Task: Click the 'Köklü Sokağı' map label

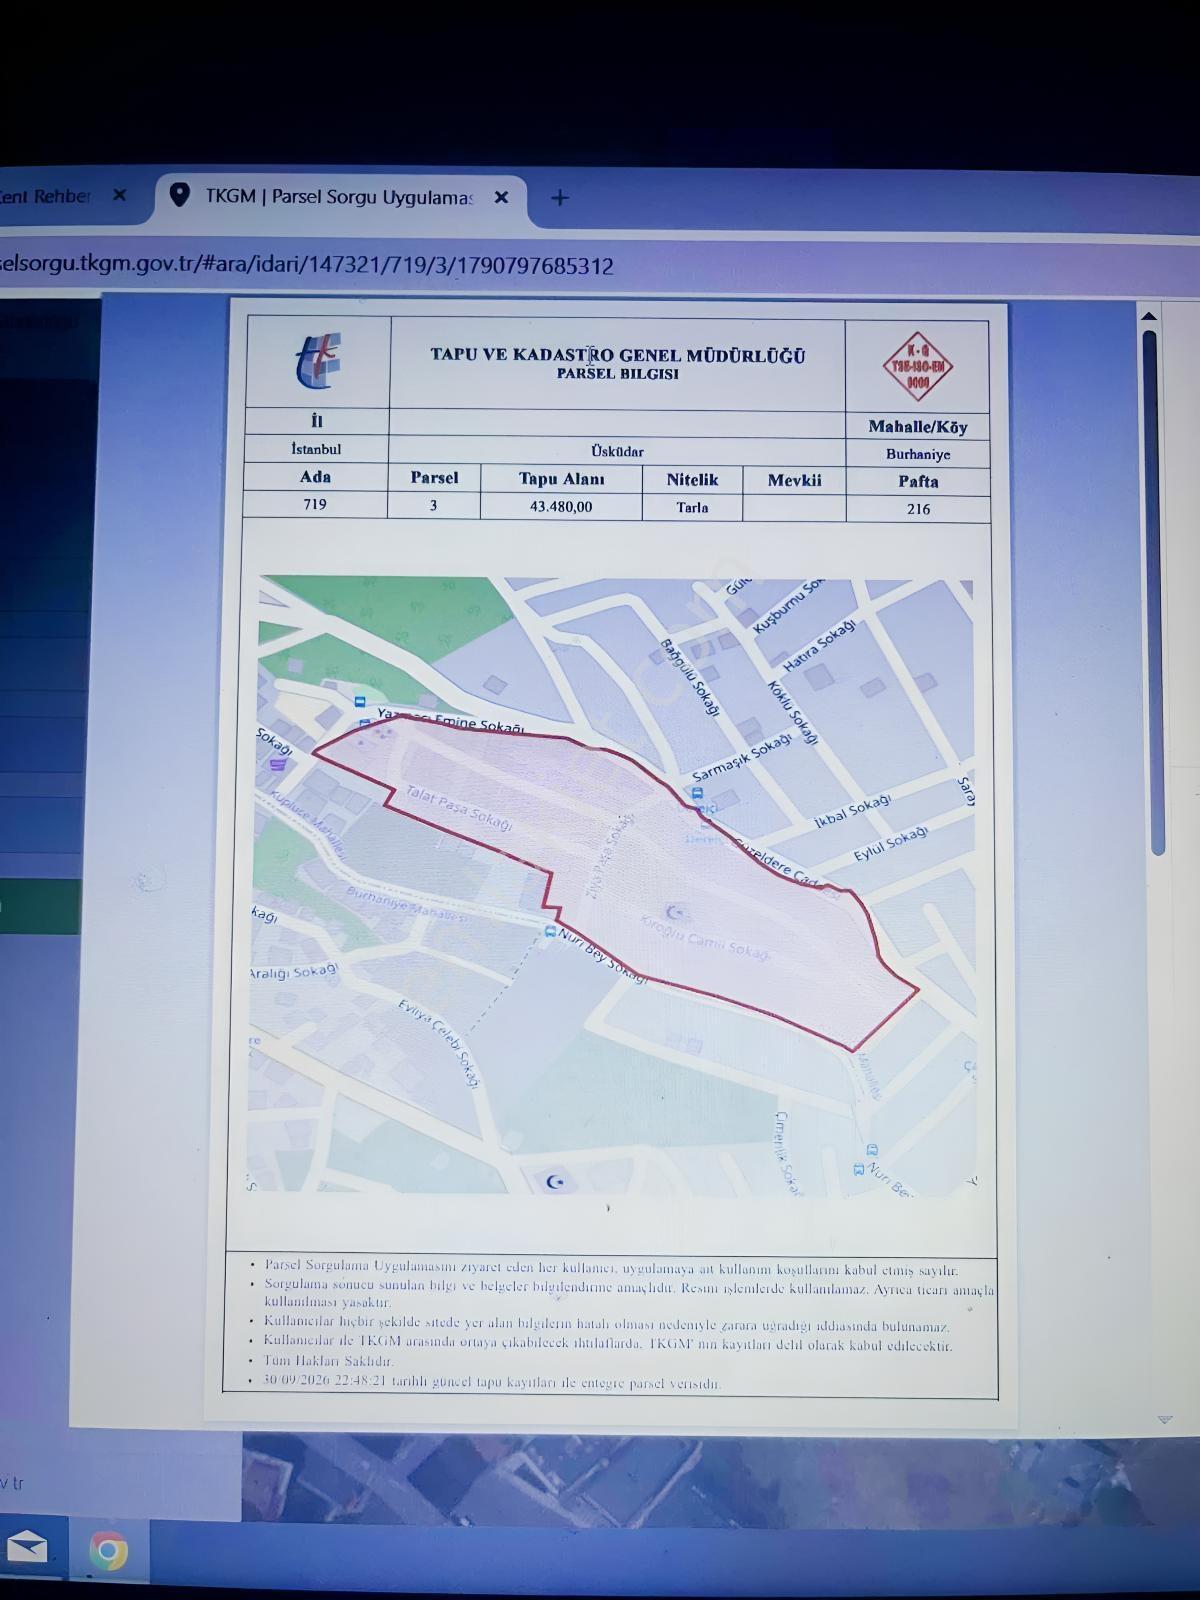Action: pos(792,712)
